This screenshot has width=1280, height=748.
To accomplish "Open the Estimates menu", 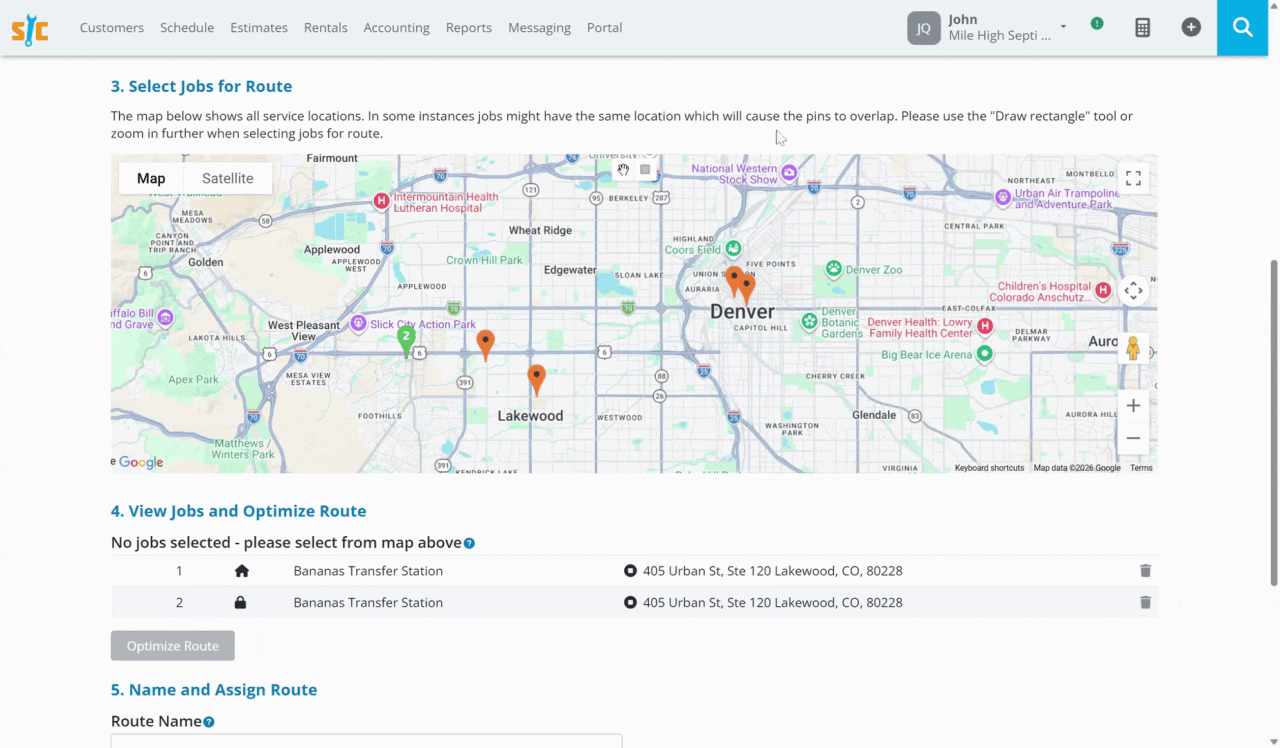I will coord(259,28).
